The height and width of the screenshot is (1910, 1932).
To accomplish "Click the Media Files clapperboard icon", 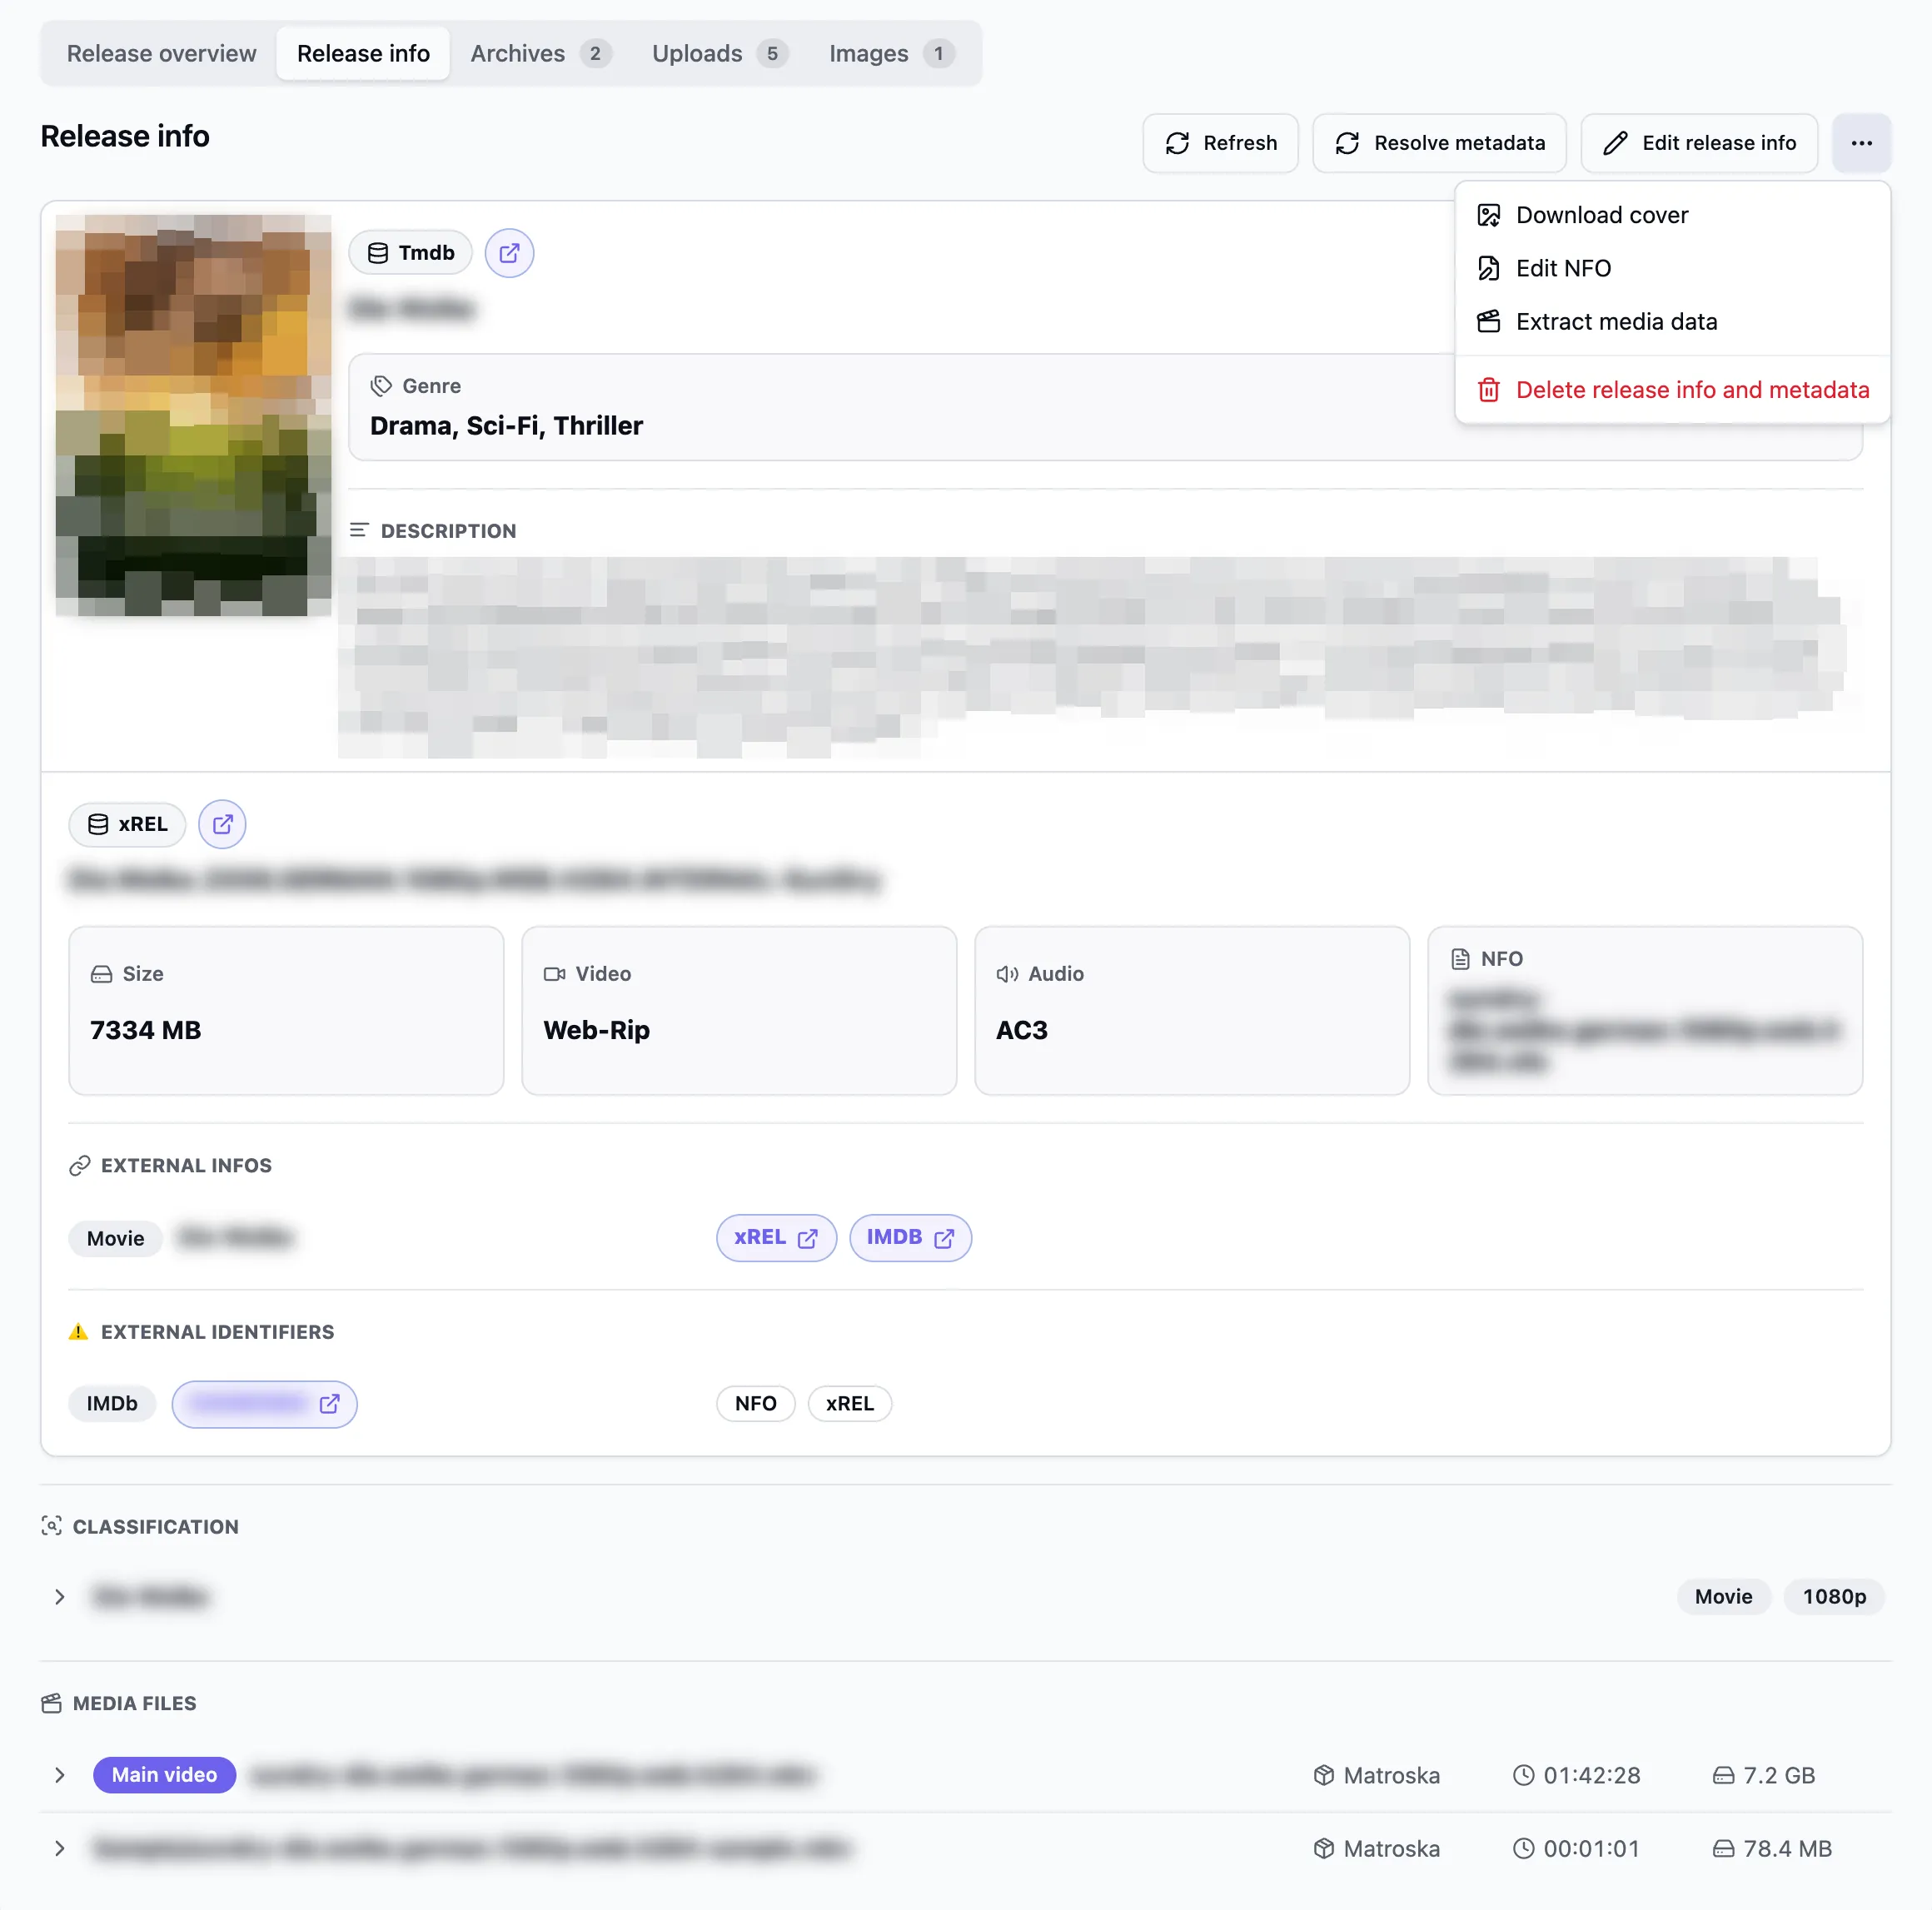I will coord(52,1703).
